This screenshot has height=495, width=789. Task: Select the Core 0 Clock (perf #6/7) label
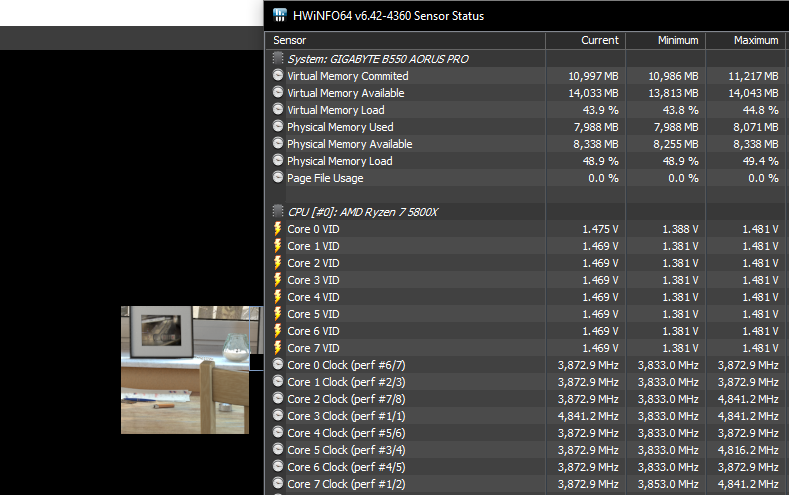point(346,365)
